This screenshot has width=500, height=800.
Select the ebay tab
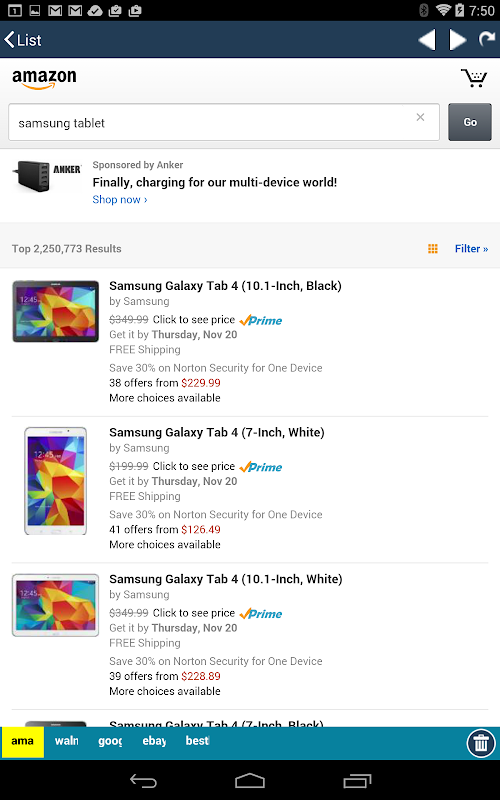coord(154,741)
